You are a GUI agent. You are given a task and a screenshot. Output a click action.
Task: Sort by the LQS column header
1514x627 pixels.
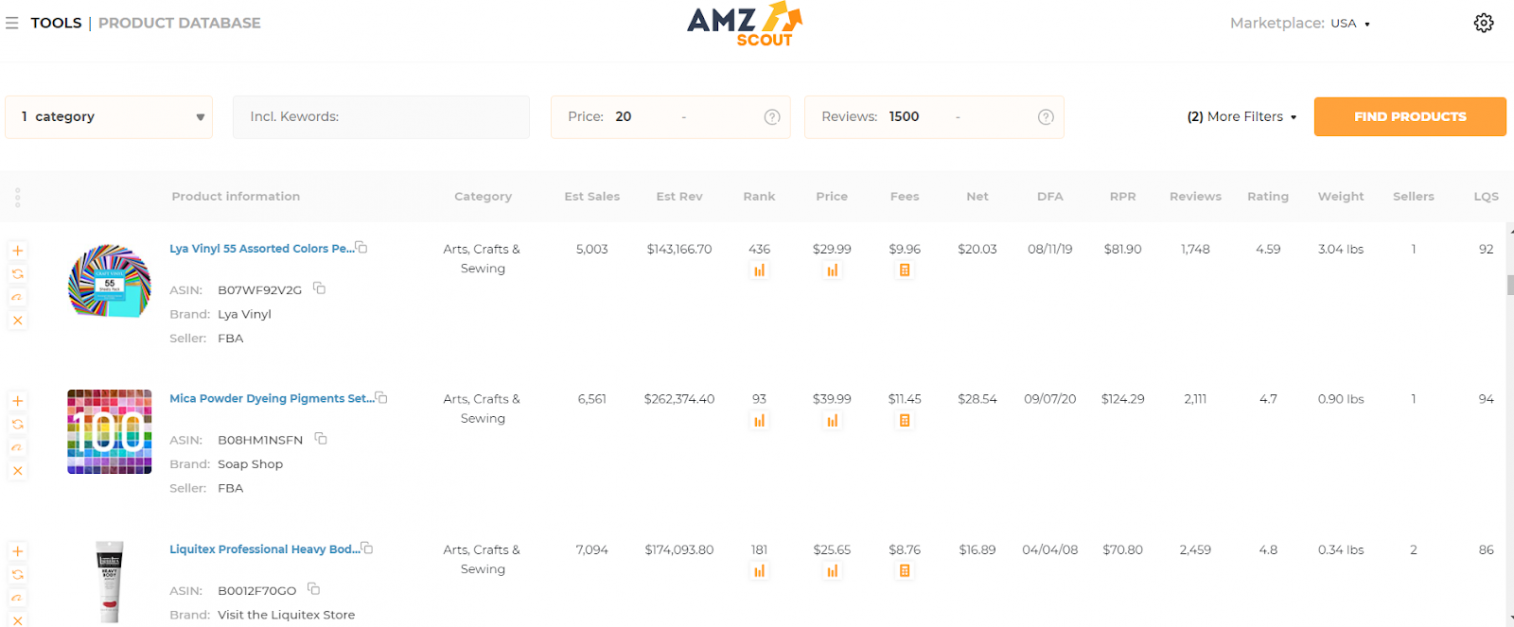tap(1486, 197)
